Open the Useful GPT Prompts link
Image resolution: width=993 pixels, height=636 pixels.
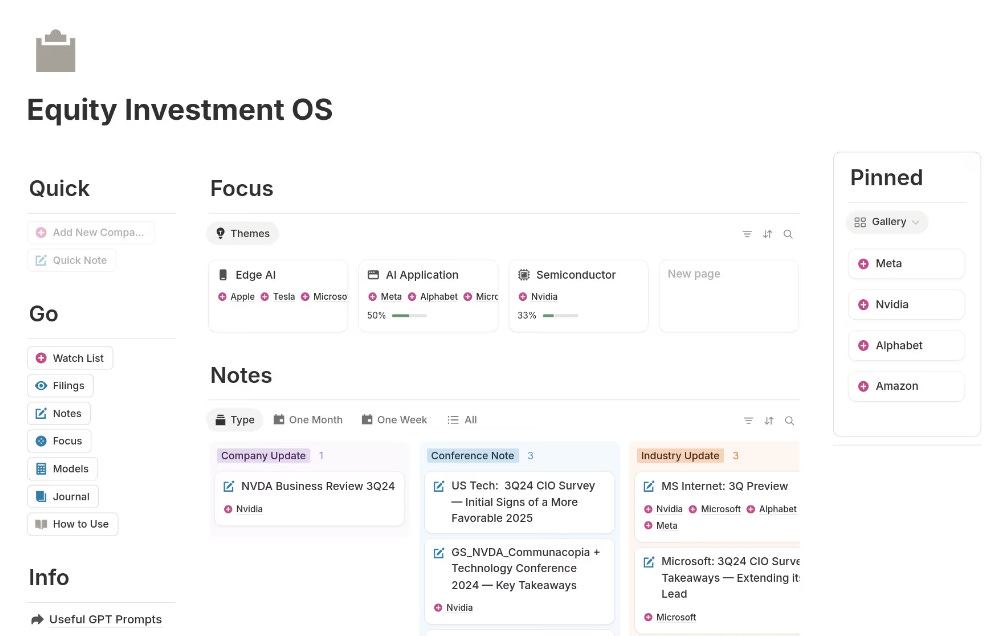pyautogui.click(x=105, y=620)
